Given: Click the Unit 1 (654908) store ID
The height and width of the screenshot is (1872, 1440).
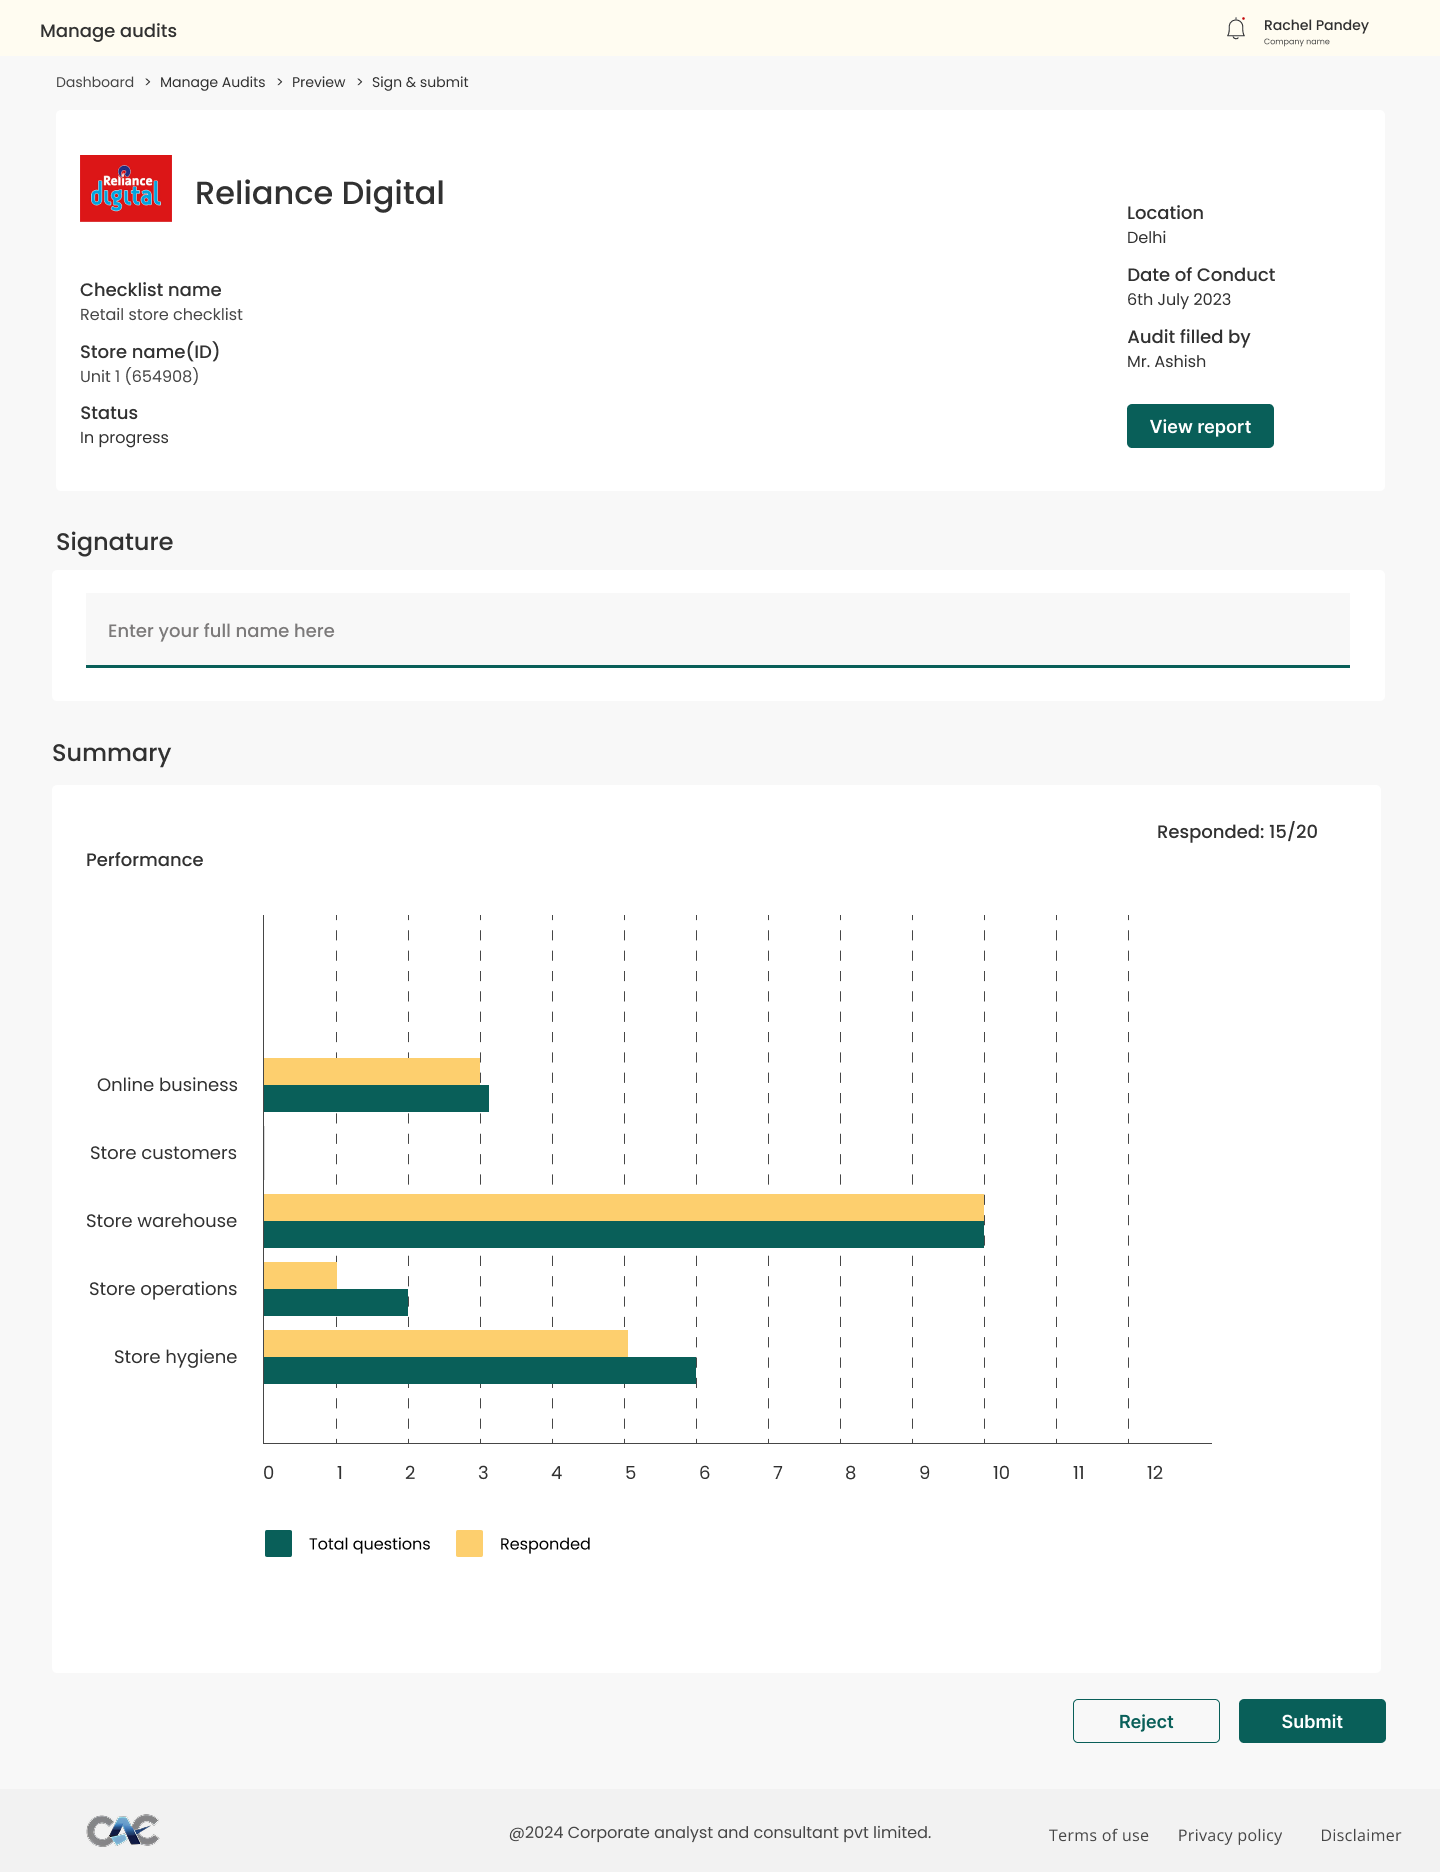Looking at the screenshot, I should [x=139, y=376].
